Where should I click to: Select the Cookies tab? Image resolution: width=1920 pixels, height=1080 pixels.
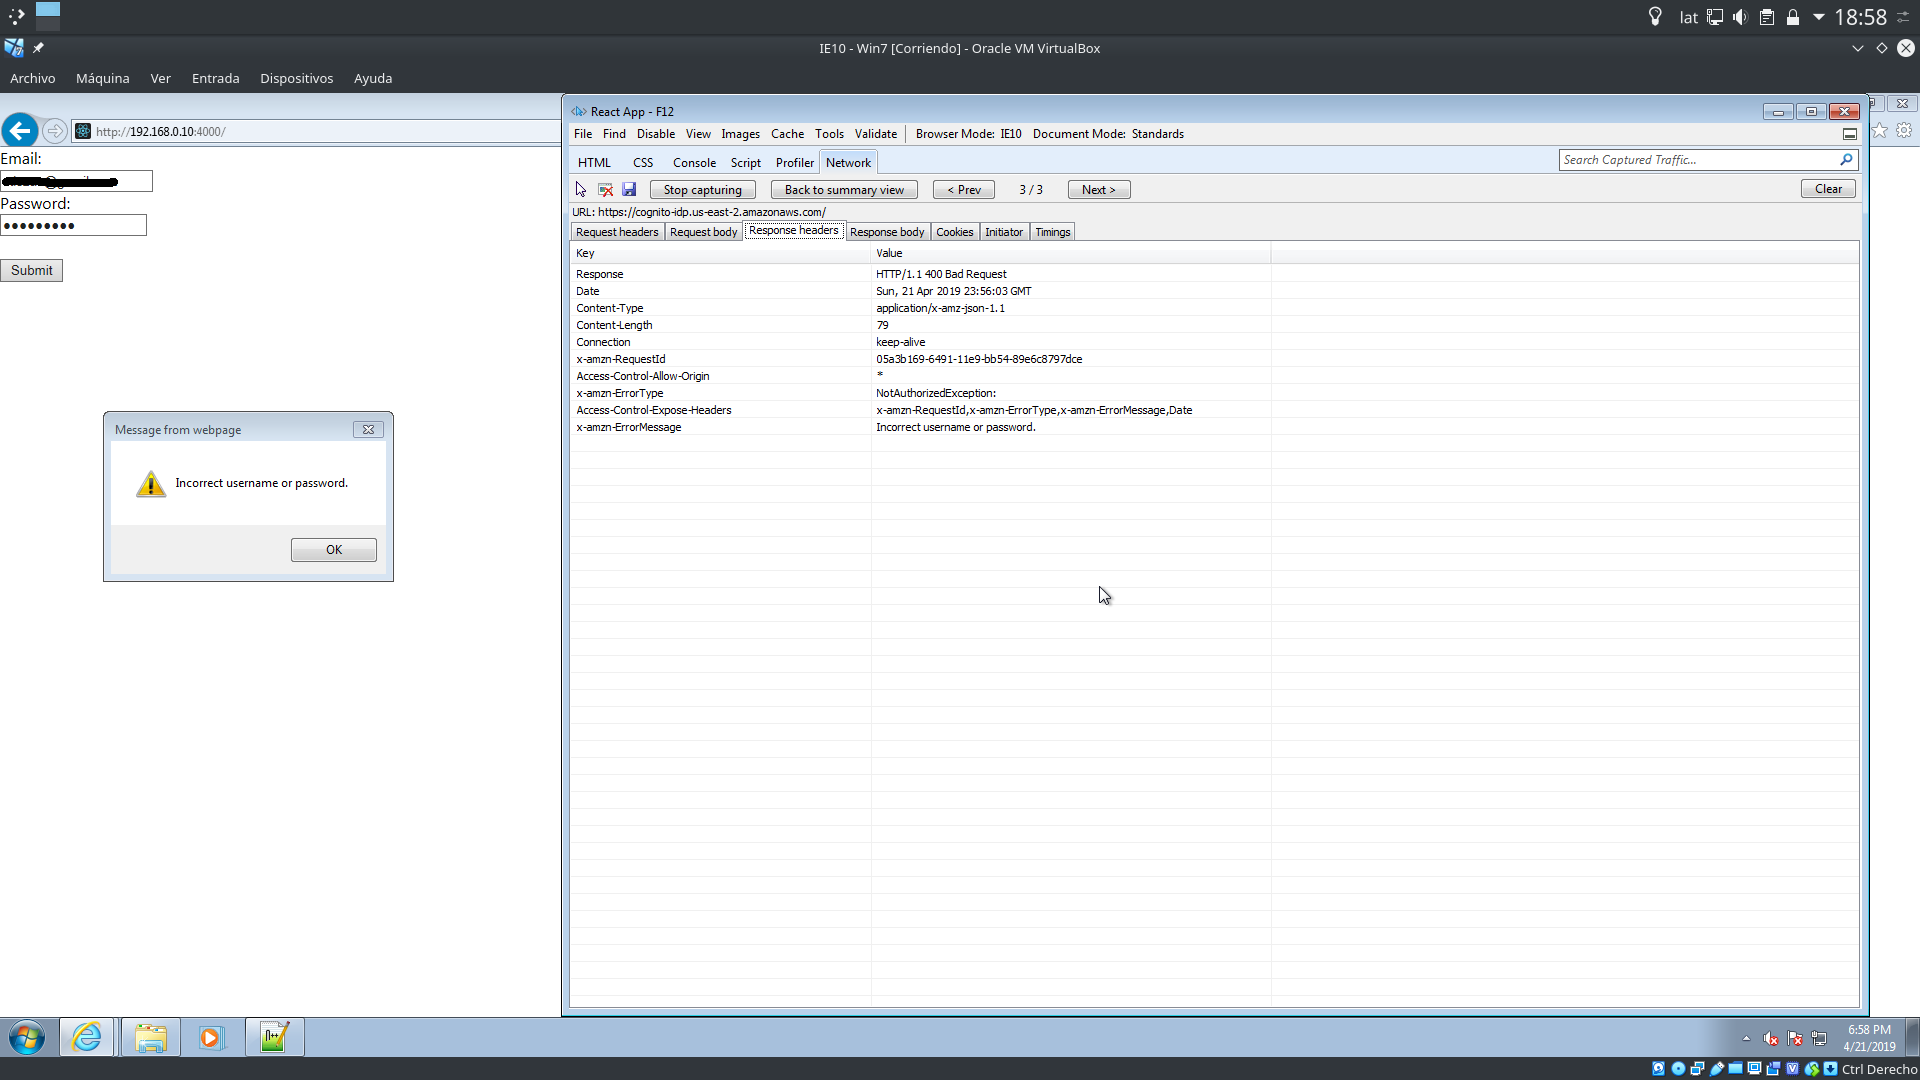coord(954,231)
